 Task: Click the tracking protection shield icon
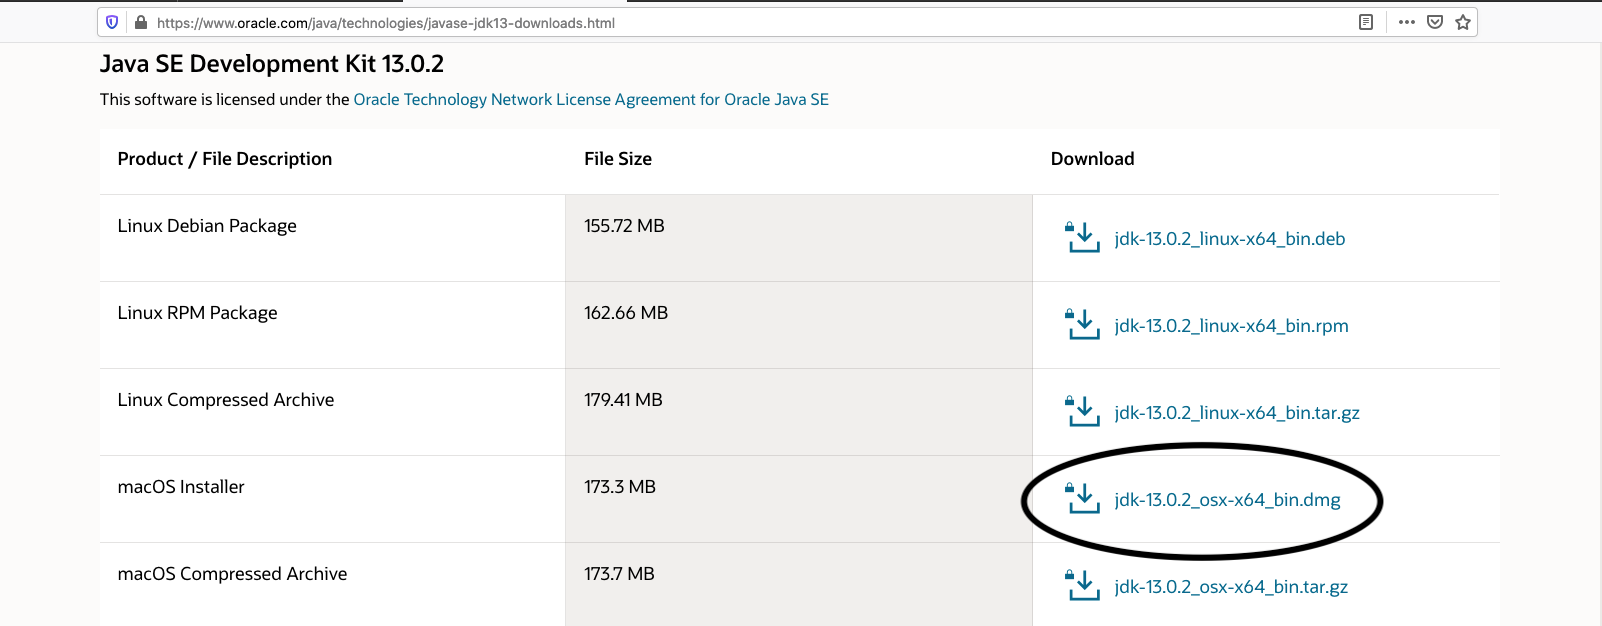tap(112, 22)
